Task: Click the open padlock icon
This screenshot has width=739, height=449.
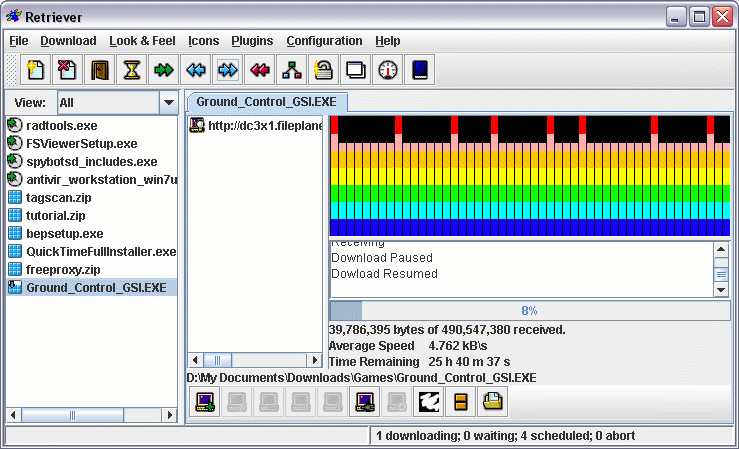Action: [x=324, y=70]
